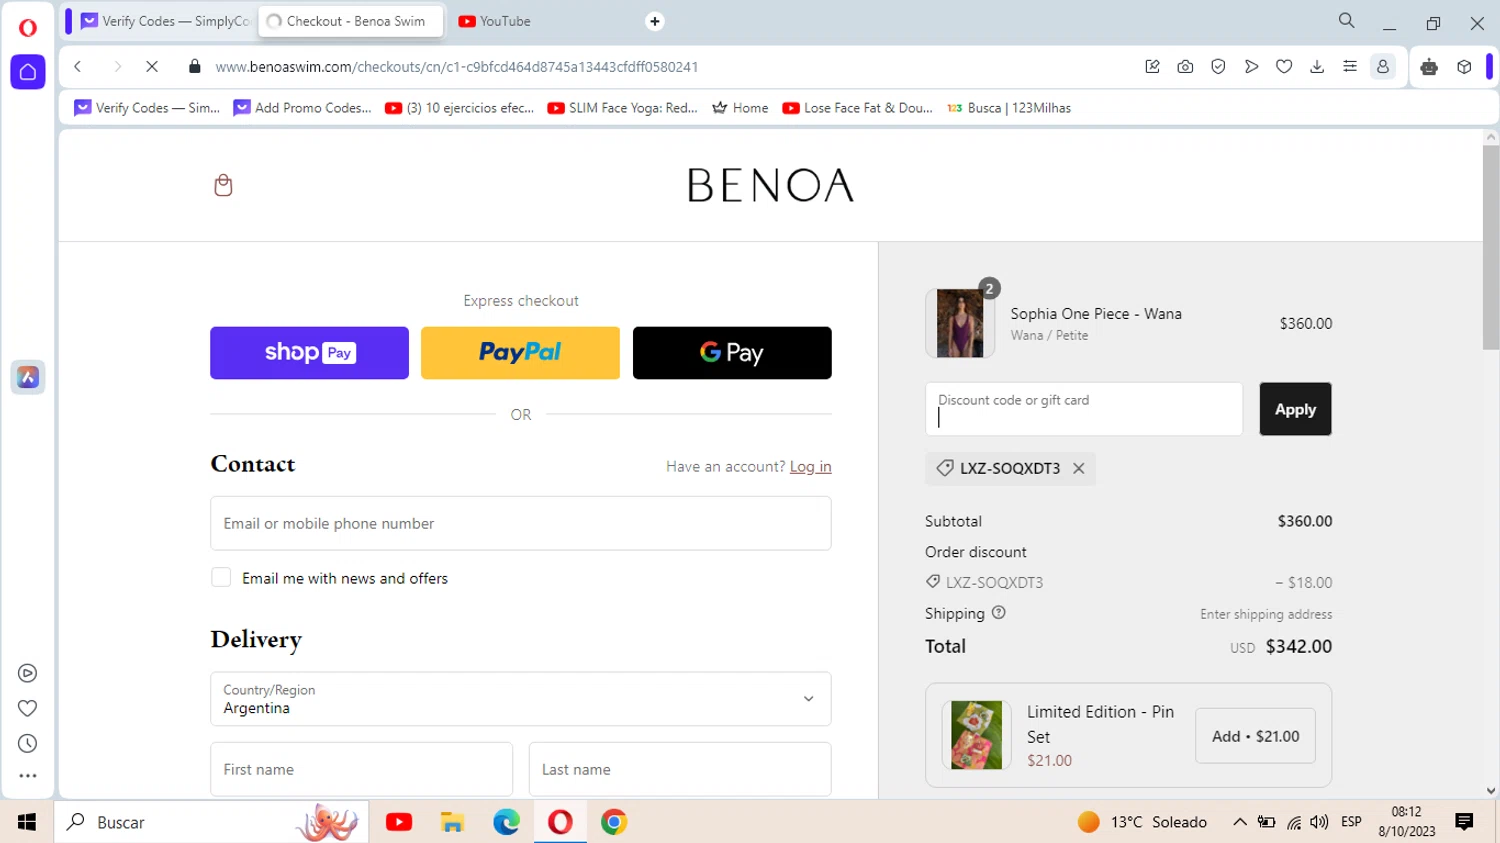
Task: Switch to Checkout - Benoa Swim tab
Action: (x=351, y=21)
